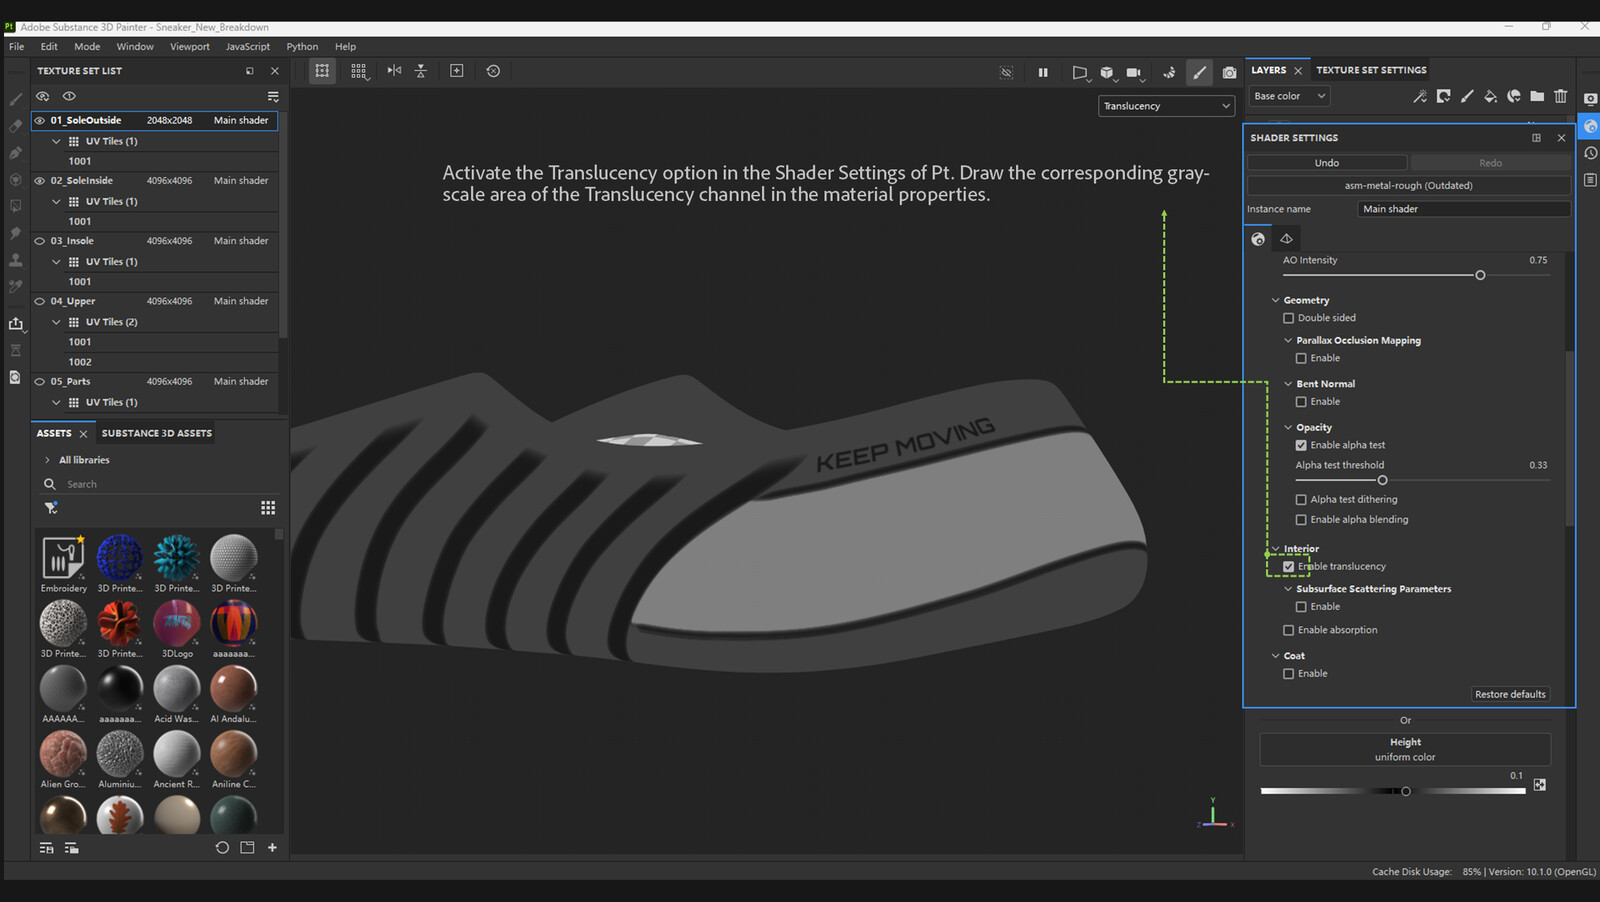Hide the 04_Upper texture set

(x=40, y=301)
